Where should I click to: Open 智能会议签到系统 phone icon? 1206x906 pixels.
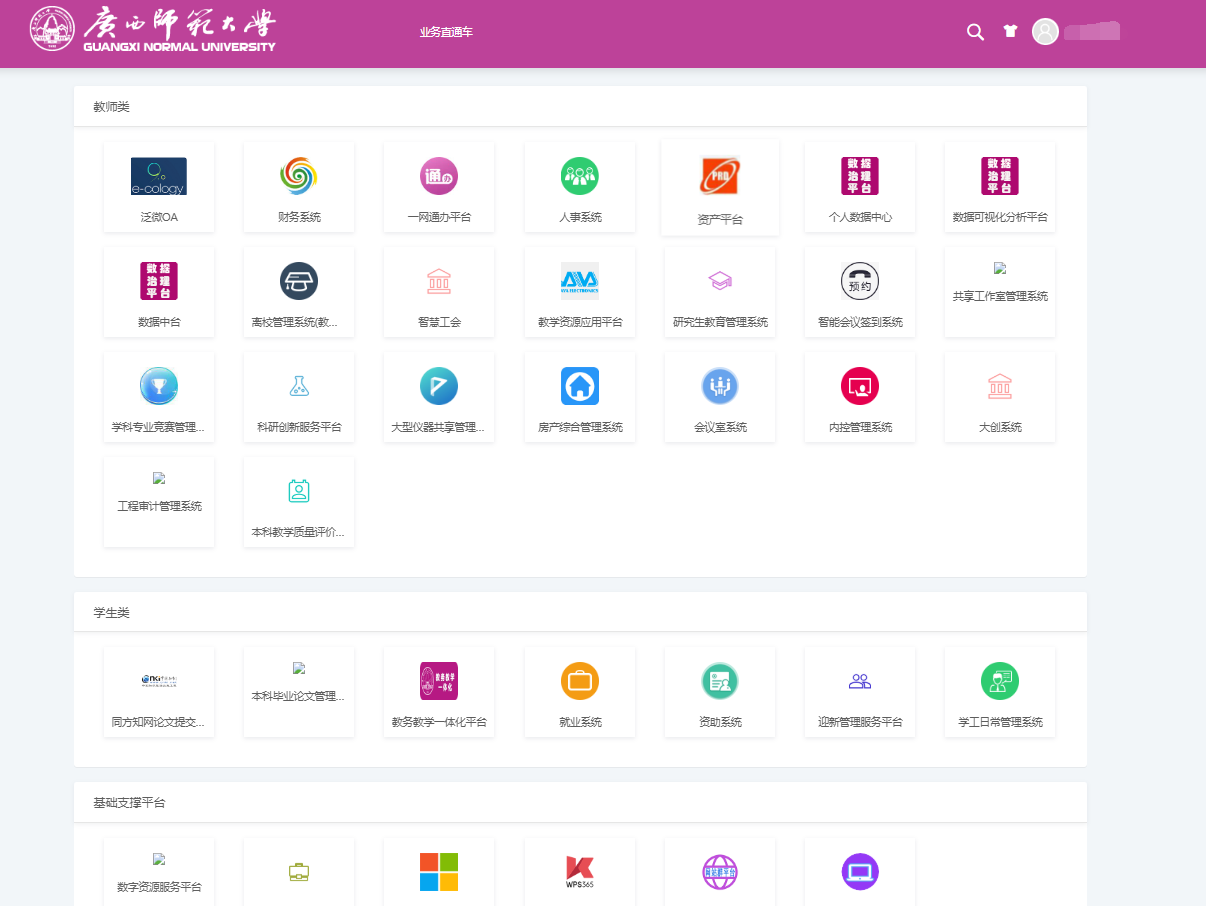tap(860, 282)
